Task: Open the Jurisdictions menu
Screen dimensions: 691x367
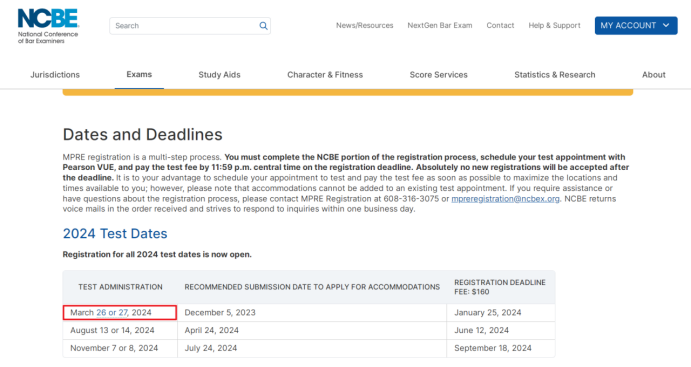Action: click(x=55, y=75)
